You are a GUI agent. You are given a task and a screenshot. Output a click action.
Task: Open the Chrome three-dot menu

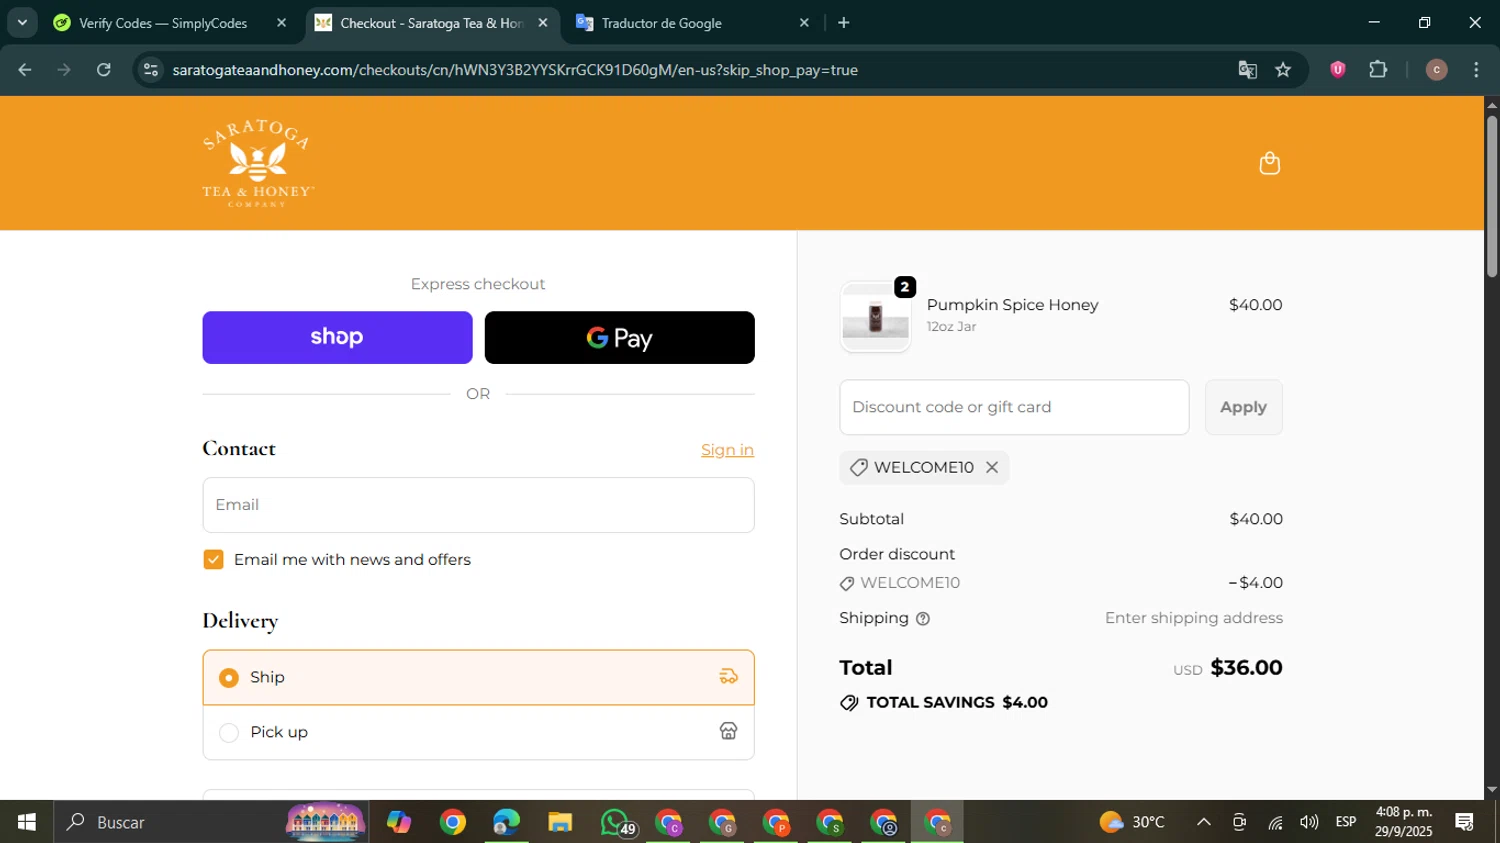1476,70
